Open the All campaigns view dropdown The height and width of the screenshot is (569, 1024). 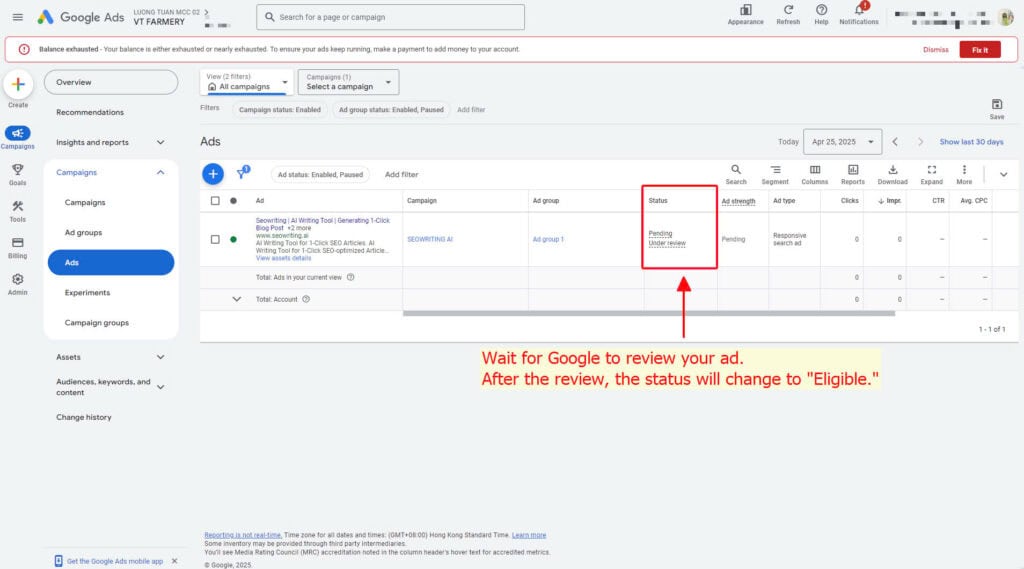(x=247, y=82)
